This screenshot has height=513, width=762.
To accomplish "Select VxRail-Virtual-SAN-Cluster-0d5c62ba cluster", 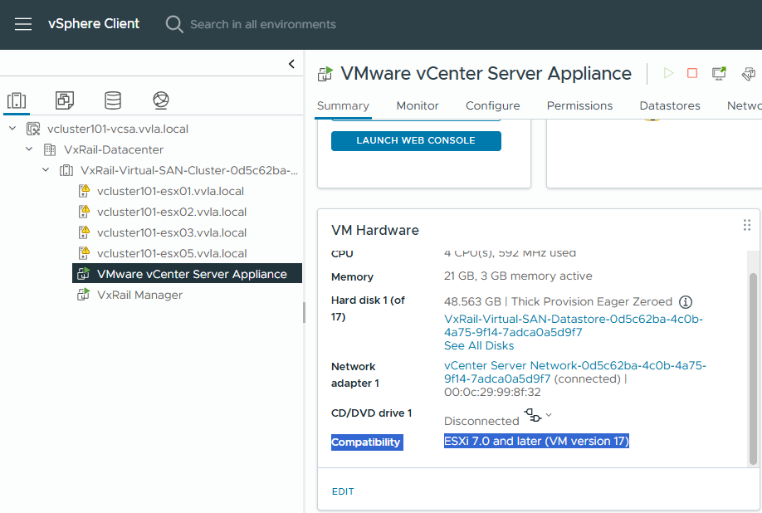I will click(x=189, y=171).
